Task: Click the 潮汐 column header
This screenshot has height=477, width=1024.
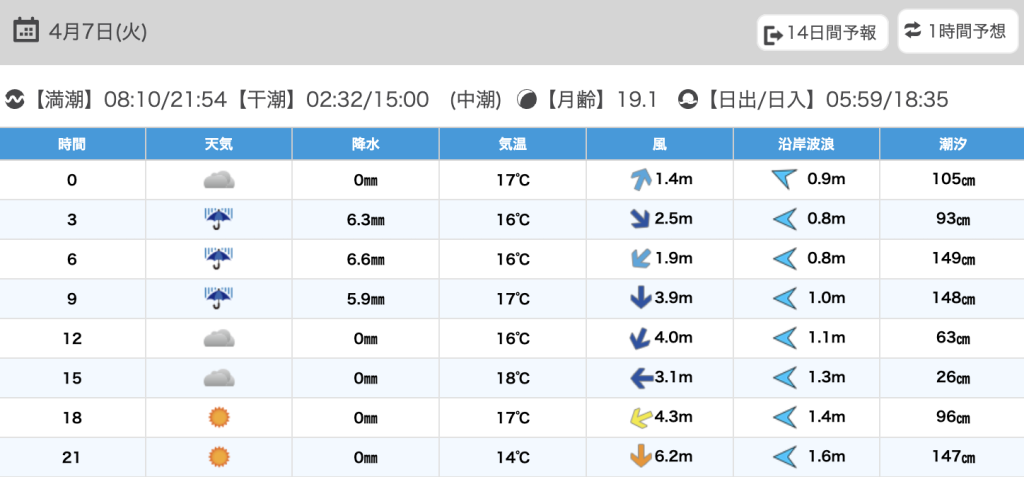Action: tap(951, 144)
